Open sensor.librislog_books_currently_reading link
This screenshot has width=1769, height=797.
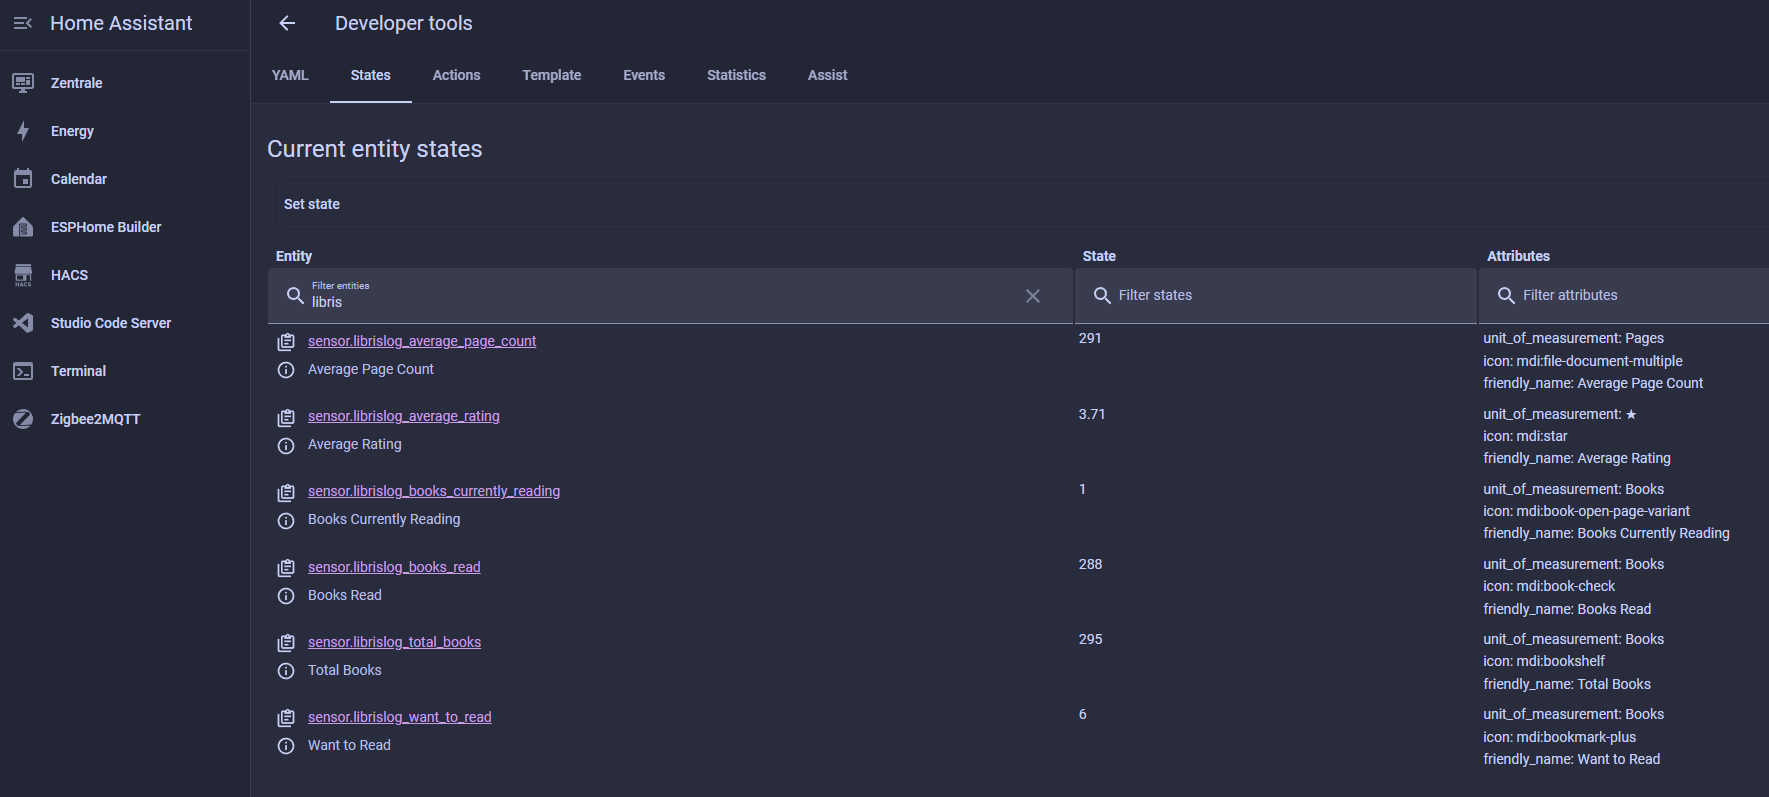click(434, 491)
